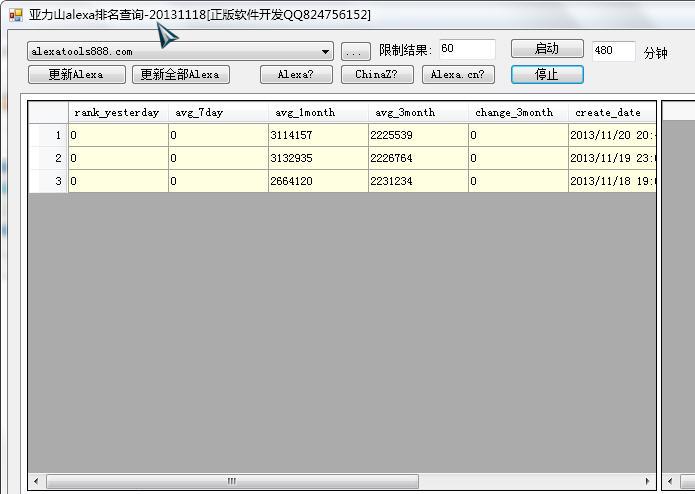This screenshot has width=695, height=494.
Task: Click the cell 2231234
Action: click(x=418, y=181)
